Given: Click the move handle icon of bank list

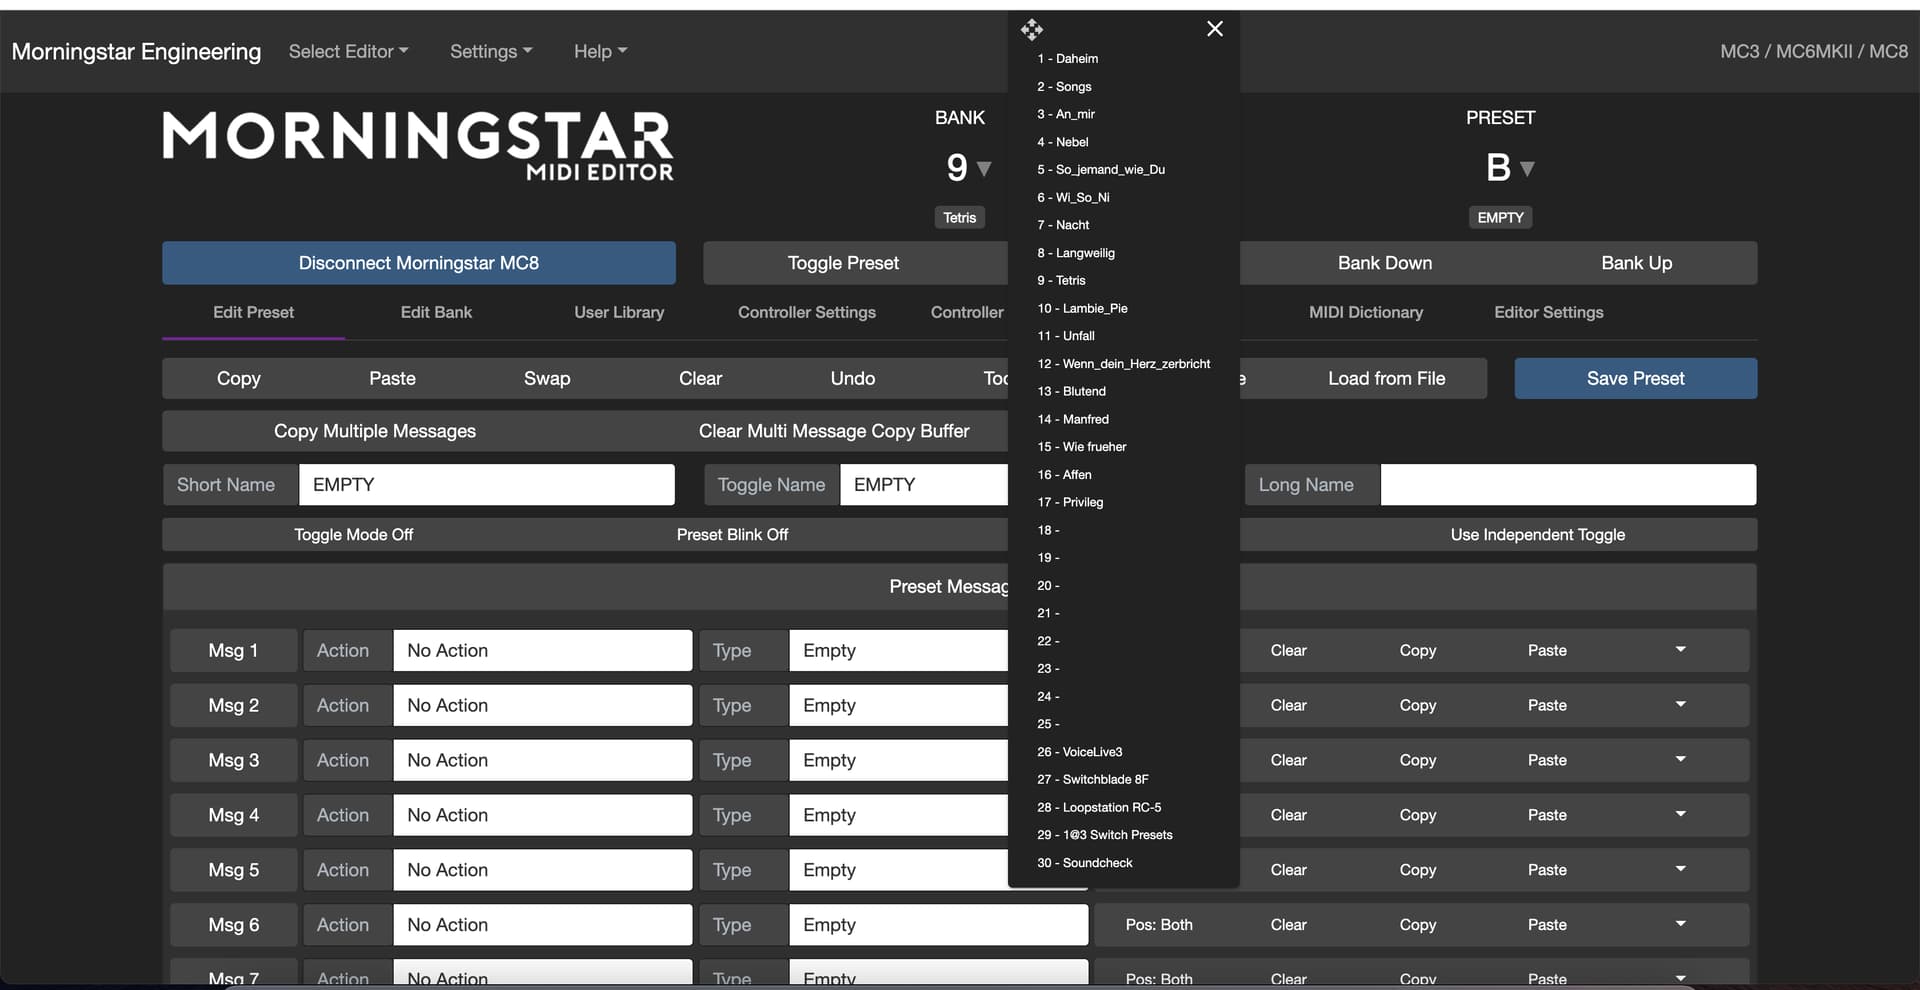Looking at the screenshot, I should 1032,30.
